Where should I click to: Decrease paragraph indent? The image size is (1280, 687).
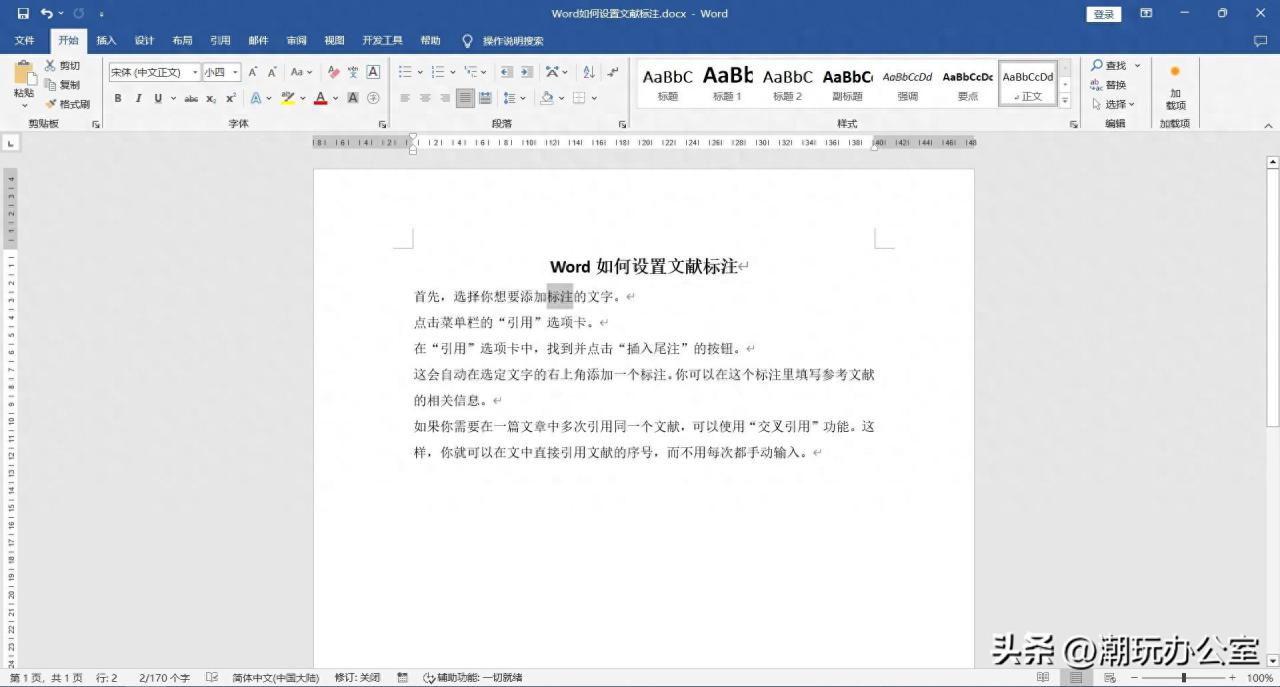506,72
